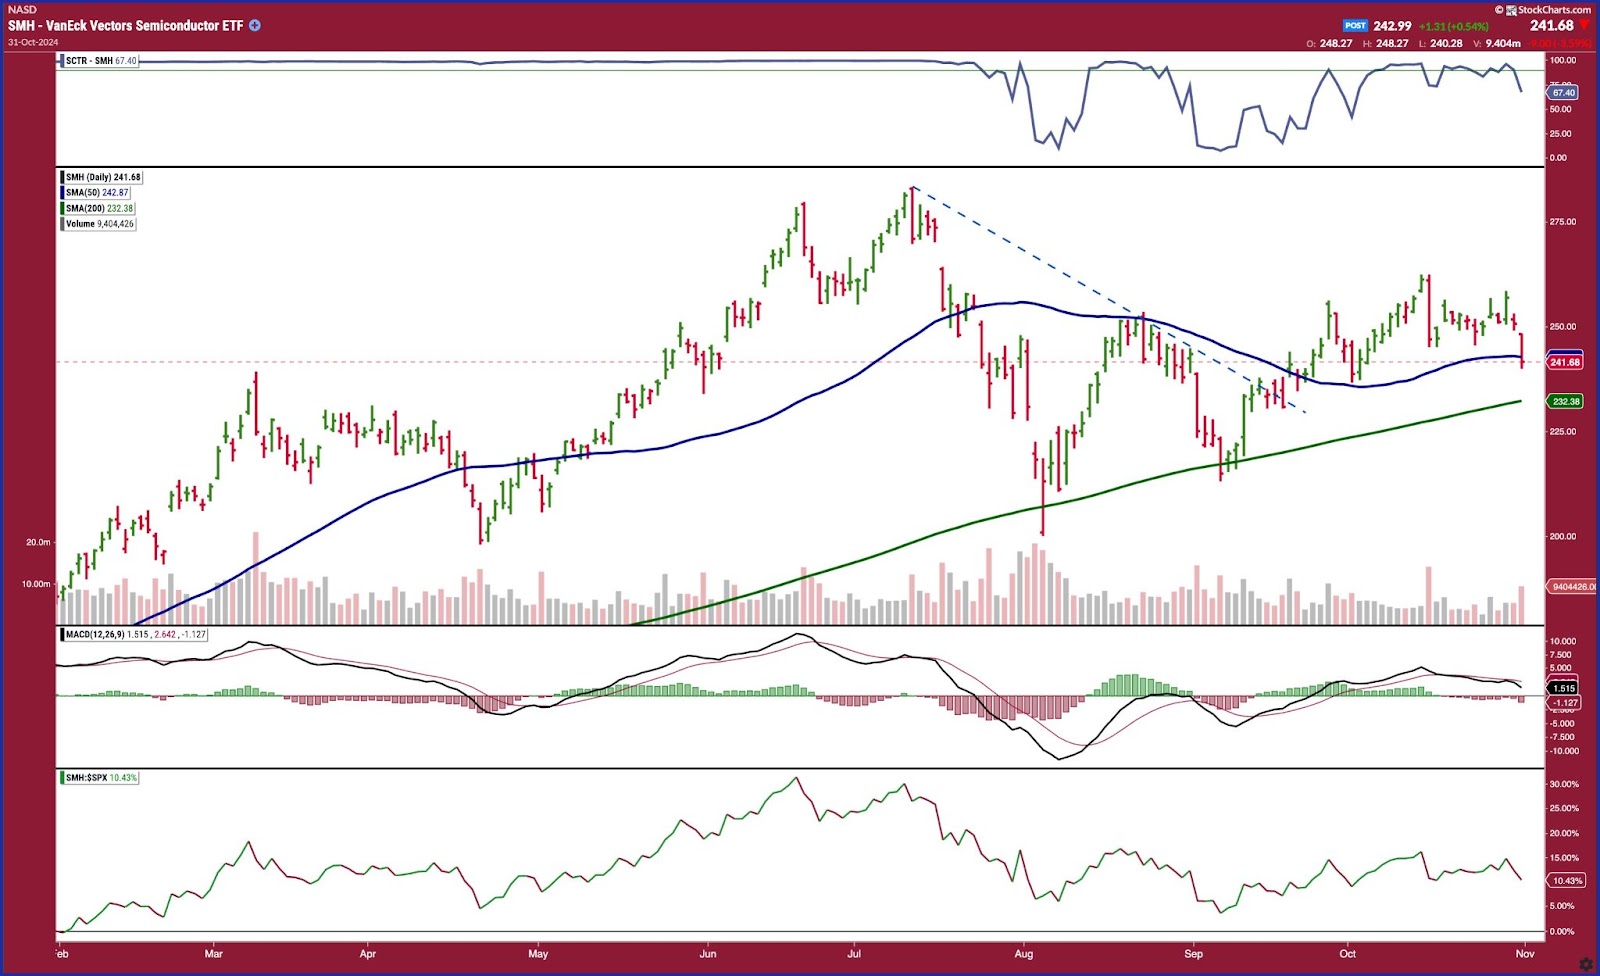Select the 'Volume 9,404,426' legend label
The image size is (1600, 976).
[x=97, y=224]
